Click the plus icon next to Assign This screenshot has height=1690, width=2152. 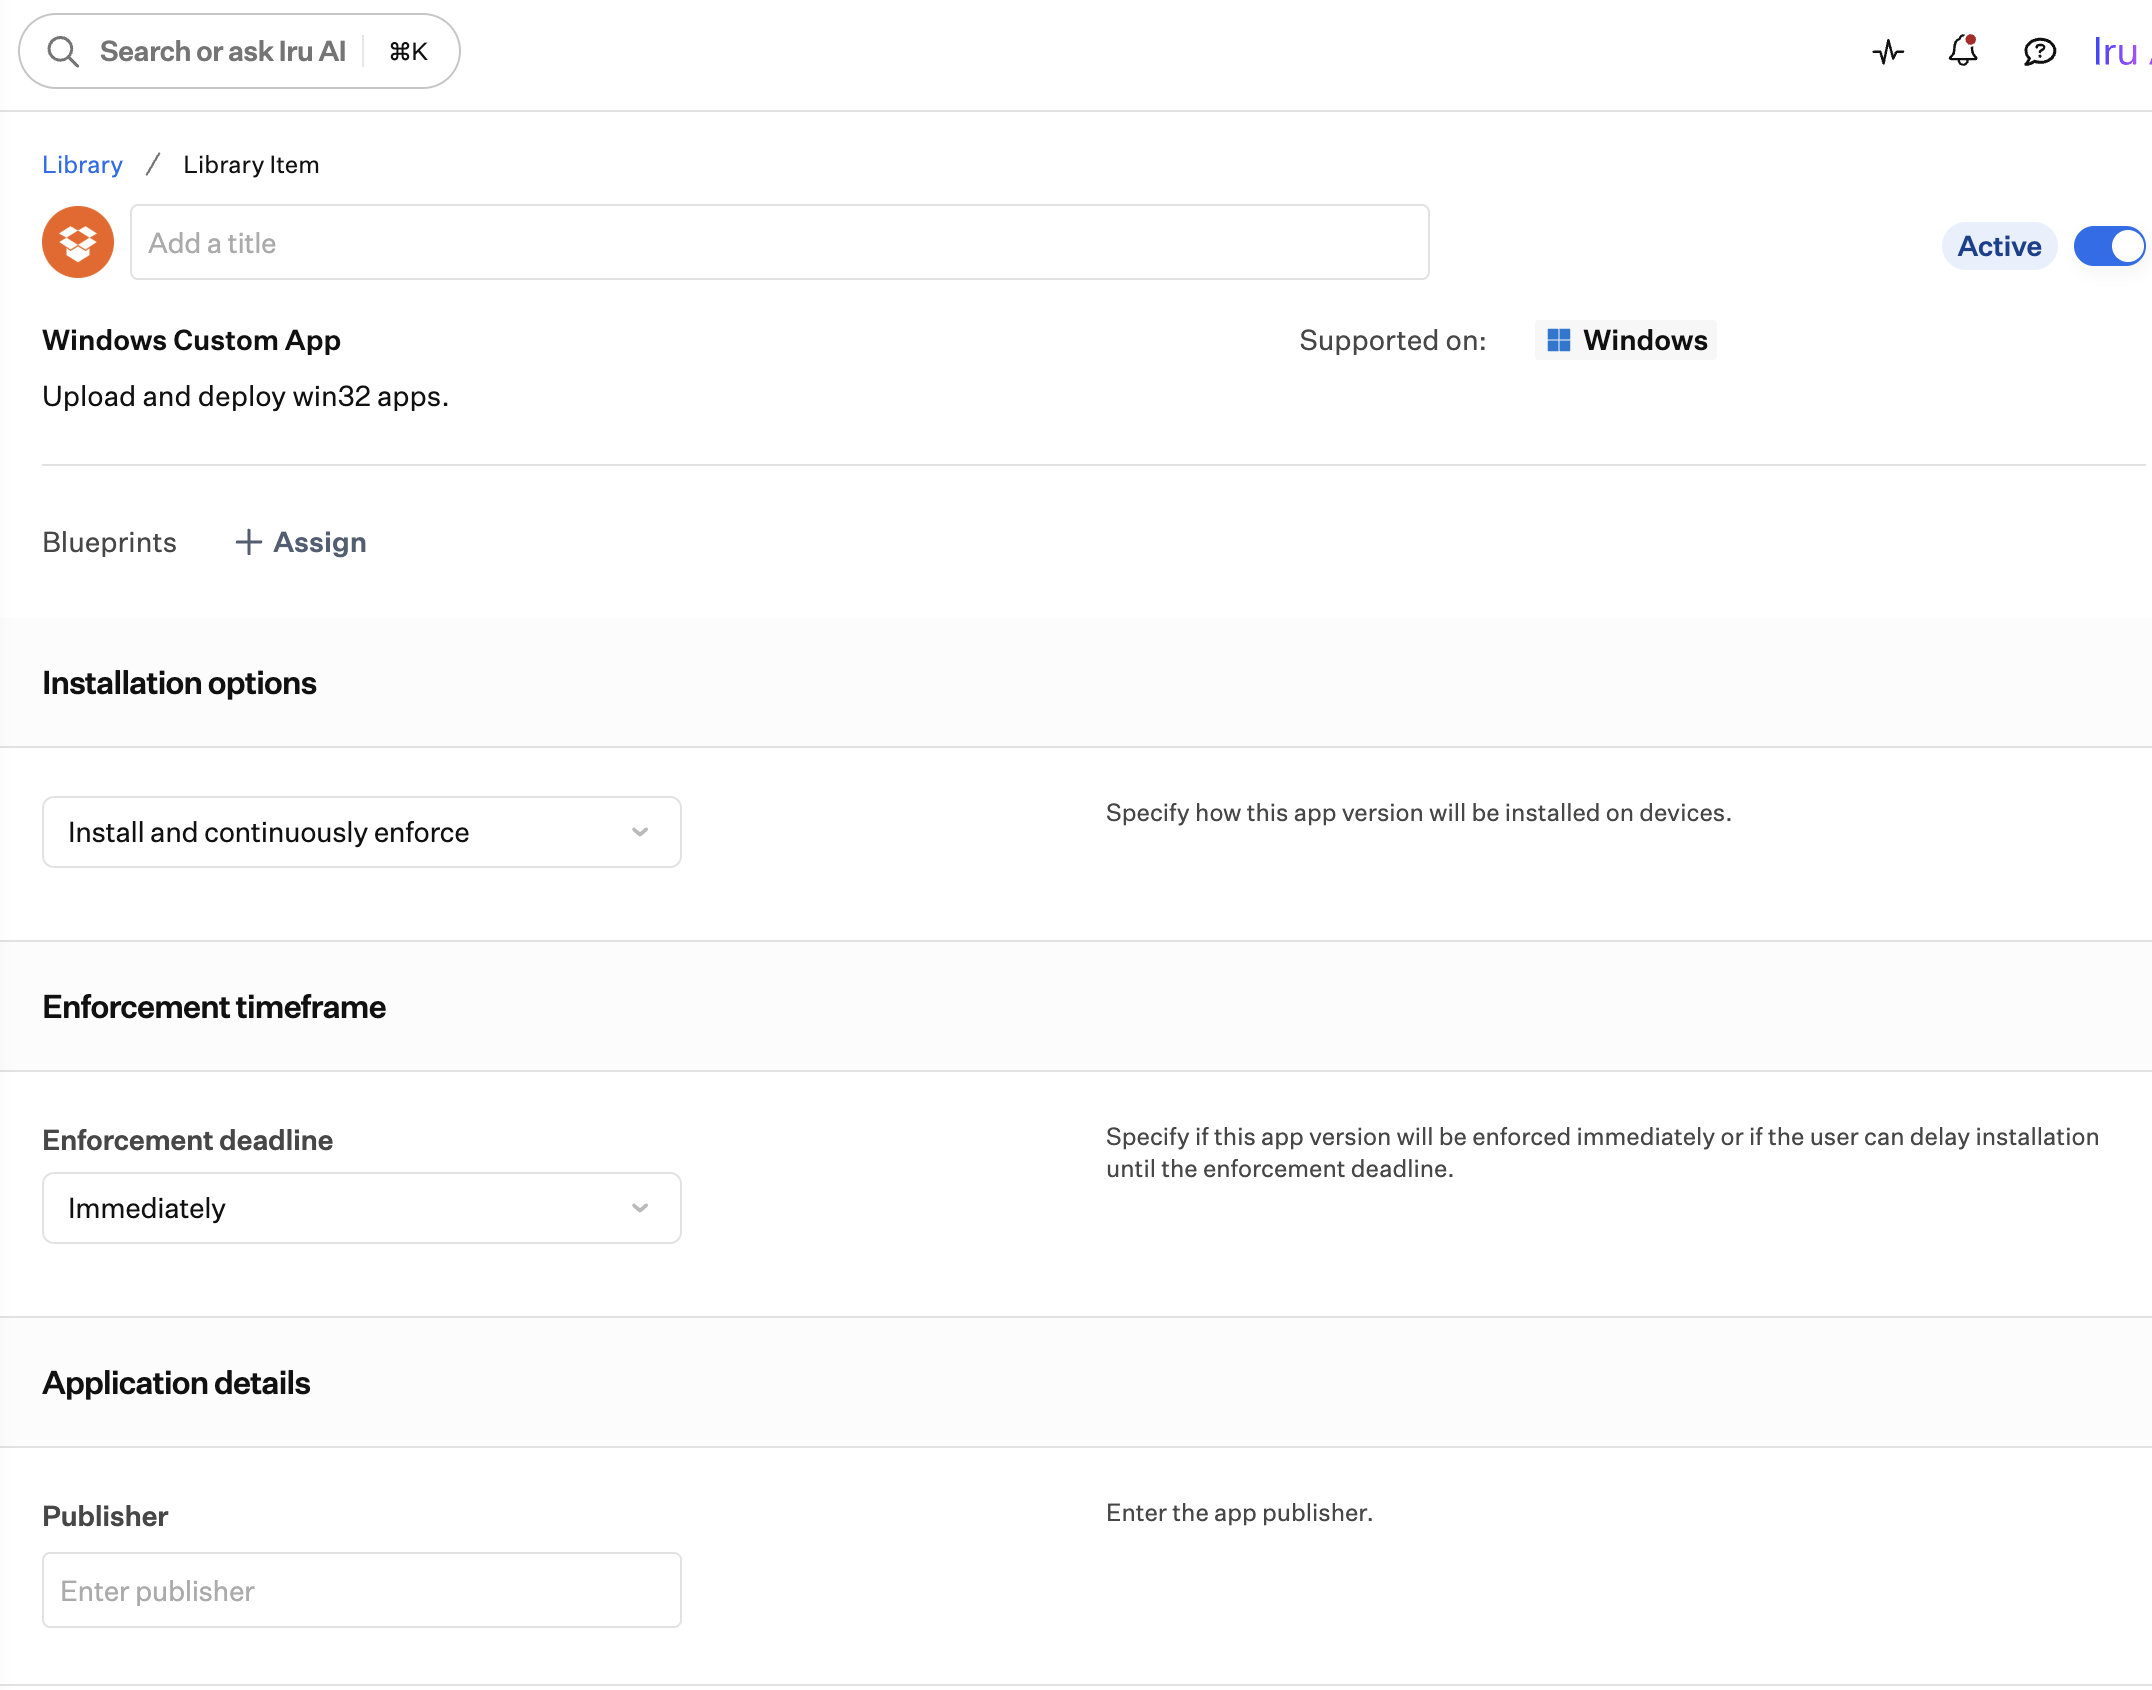pos(247,541)
